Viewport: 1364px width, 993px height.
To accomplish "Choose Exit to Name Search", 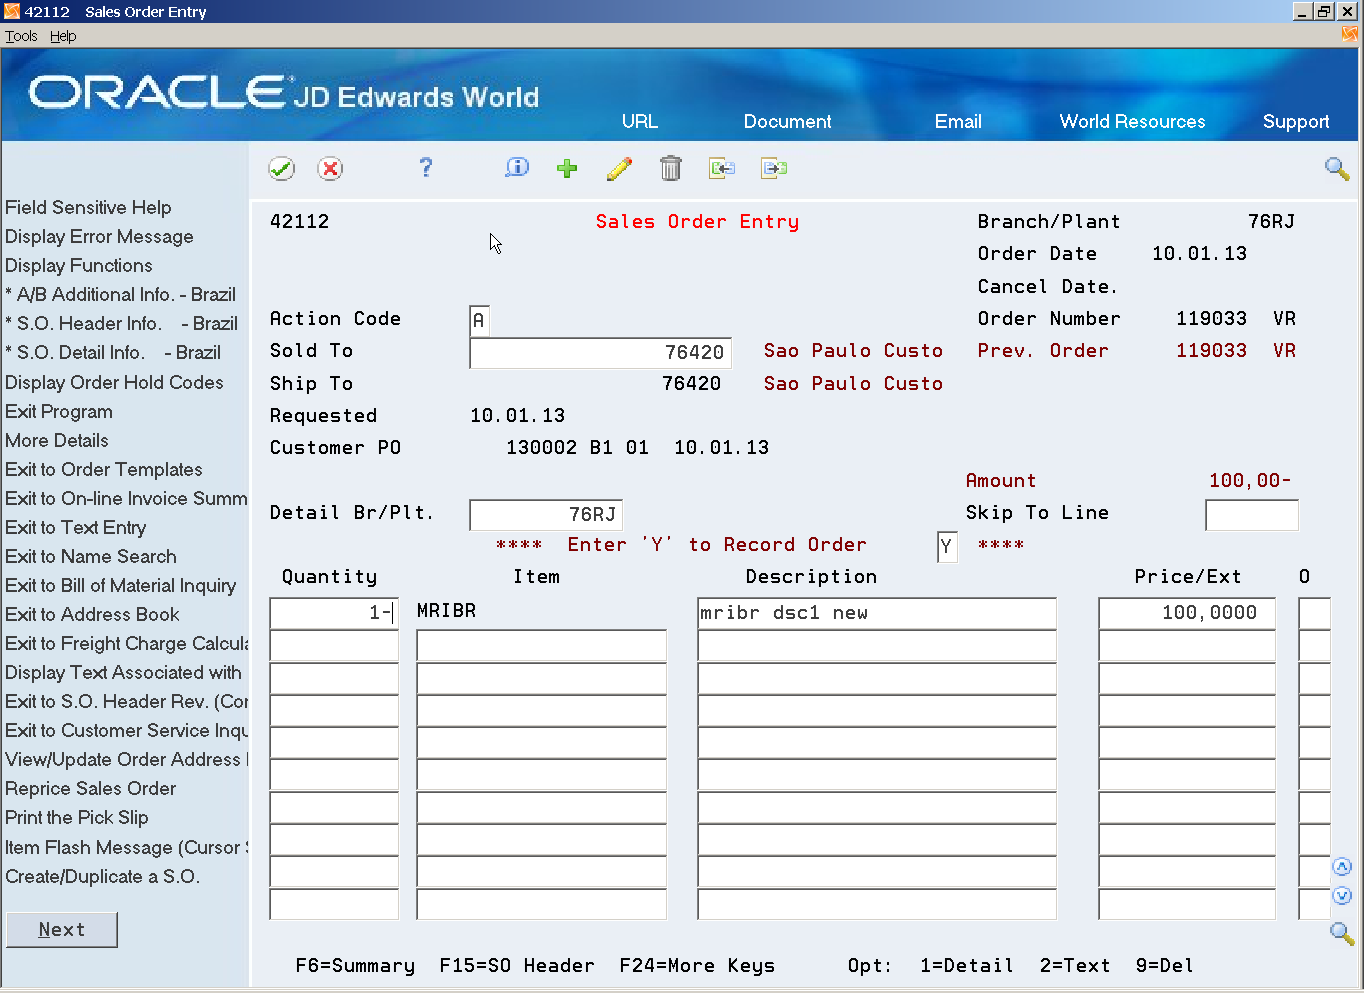I will click(91, 556).
